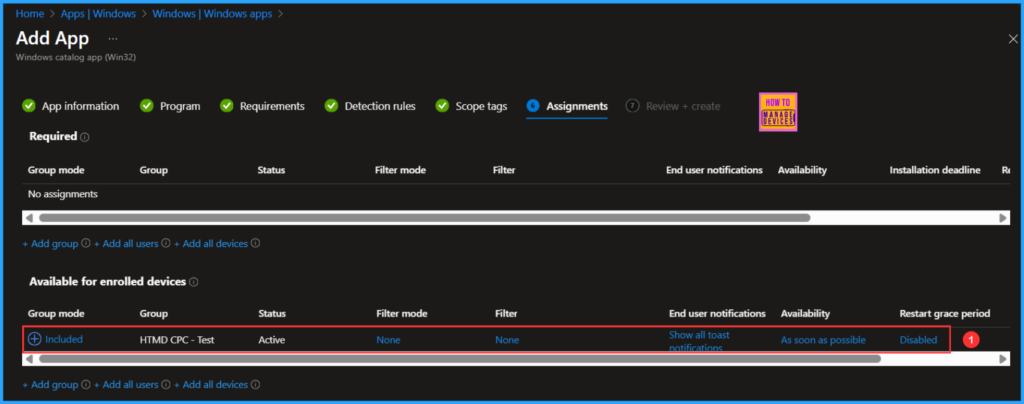Click Installation deadline column header in Required
The height and width of the screenshot is (404, 1024).
pos(935,170)
